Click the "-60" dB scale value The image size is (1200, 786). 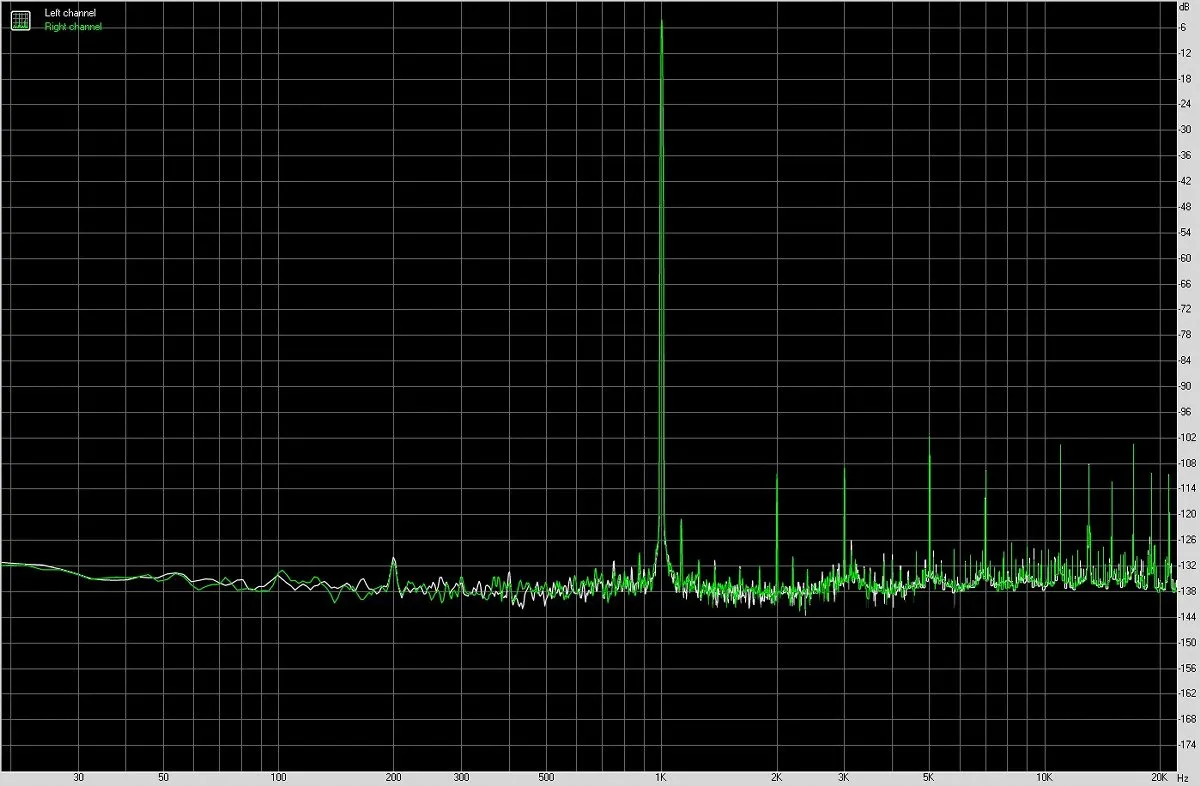point(1187,257)
